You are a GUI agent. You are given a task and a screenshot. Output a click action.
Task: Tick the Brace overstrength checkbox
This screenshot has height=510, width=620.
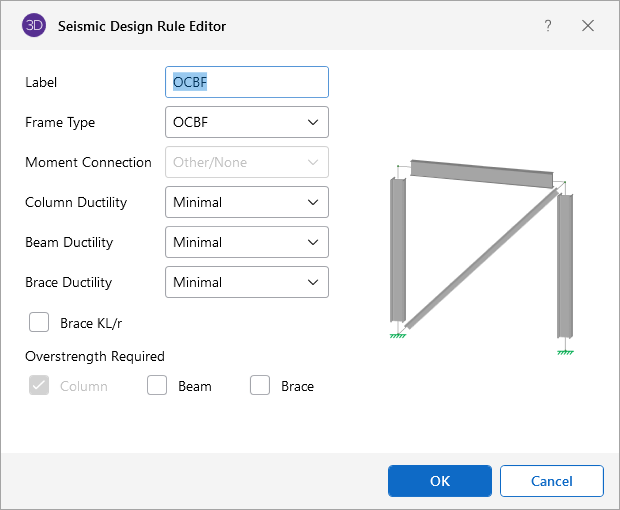point(260,385)
